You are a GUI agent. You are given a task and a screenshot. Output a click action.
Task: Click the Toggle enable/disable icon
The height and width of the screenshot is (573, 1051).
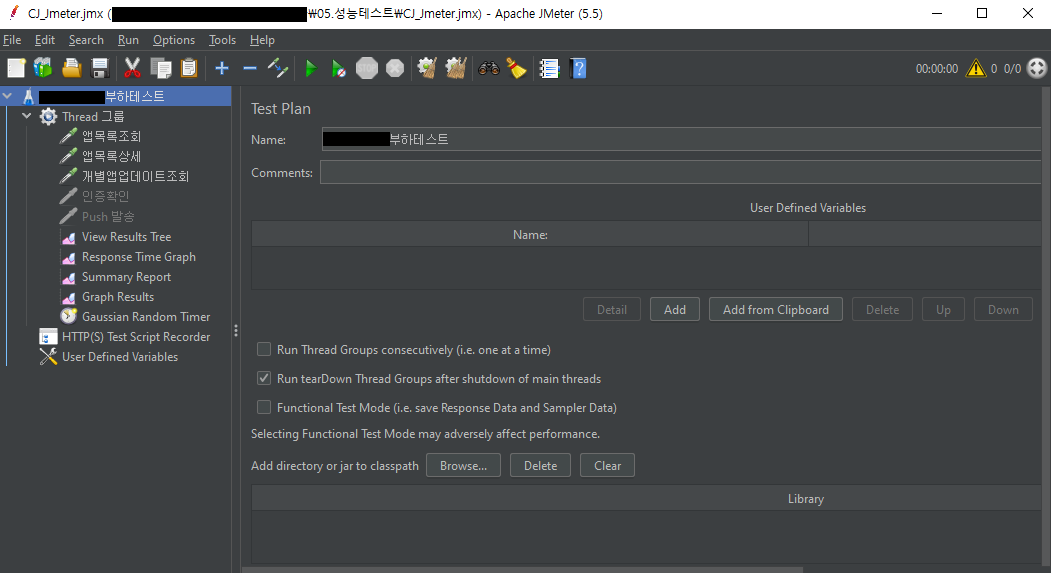coord(277,68)
